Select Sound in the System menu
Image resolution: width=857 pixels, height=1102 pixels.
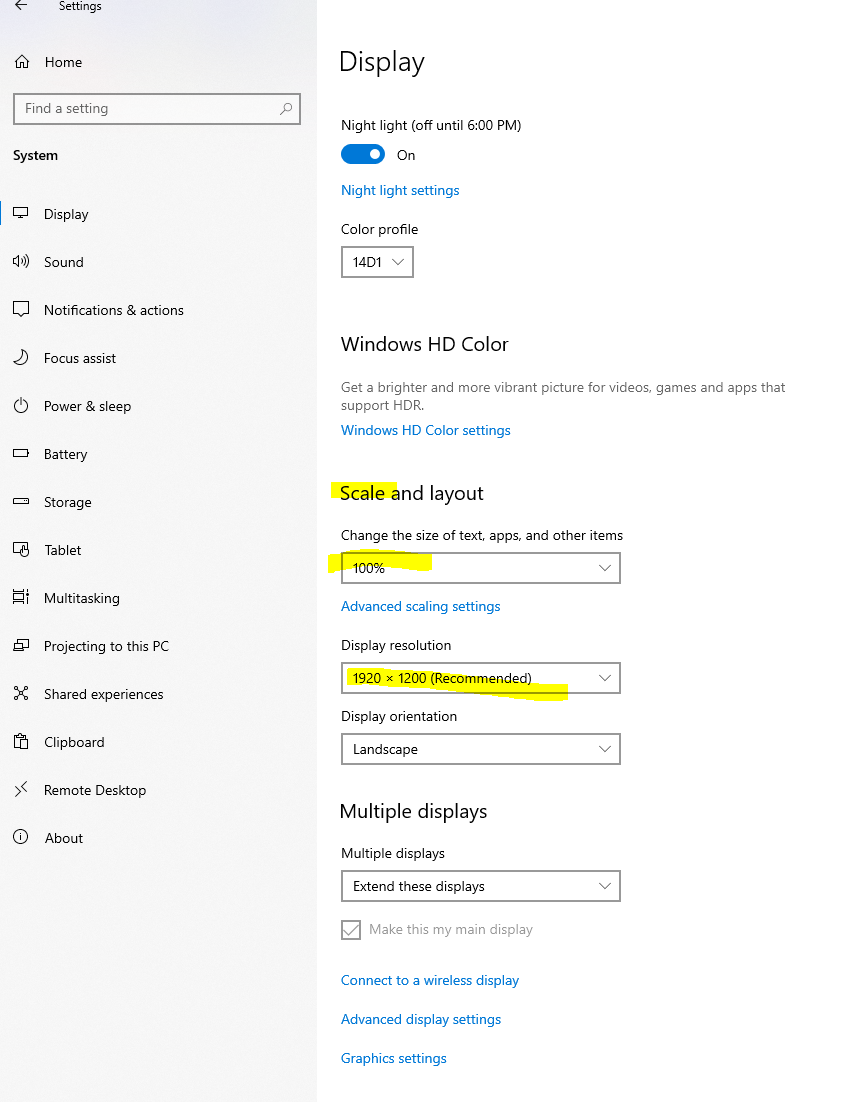[x=63, y=262]
